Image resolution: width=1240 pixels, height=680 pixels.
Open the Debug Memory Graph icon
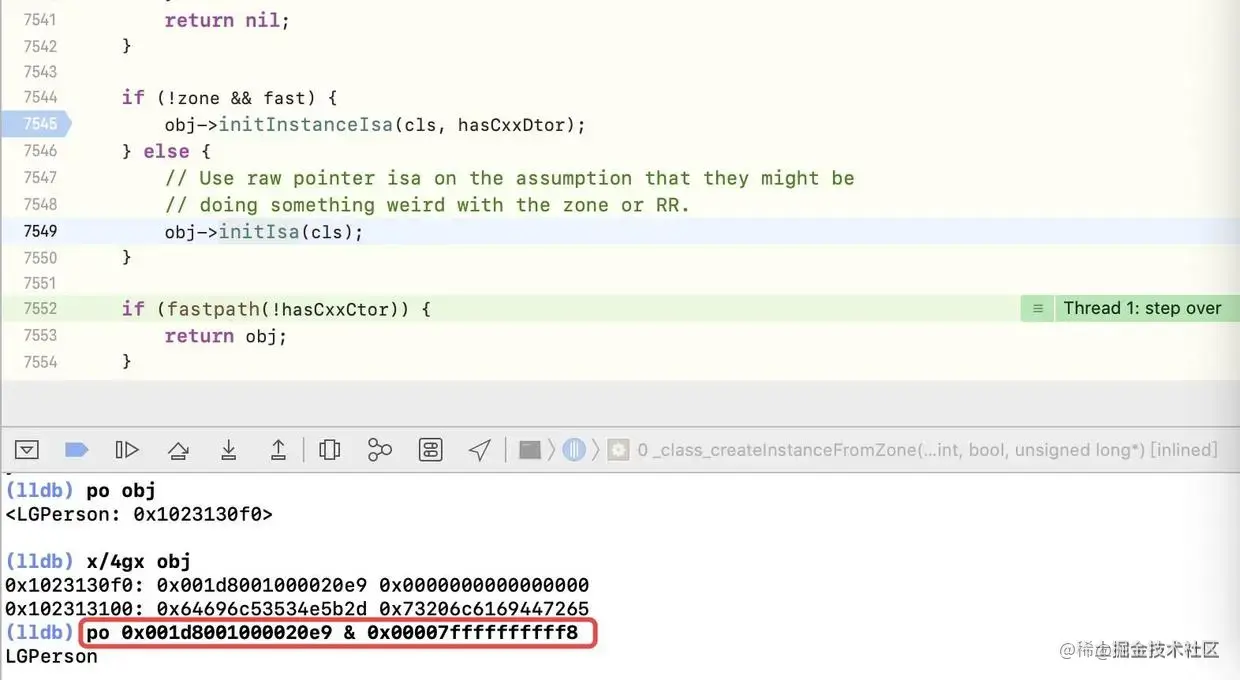[380, 450]
